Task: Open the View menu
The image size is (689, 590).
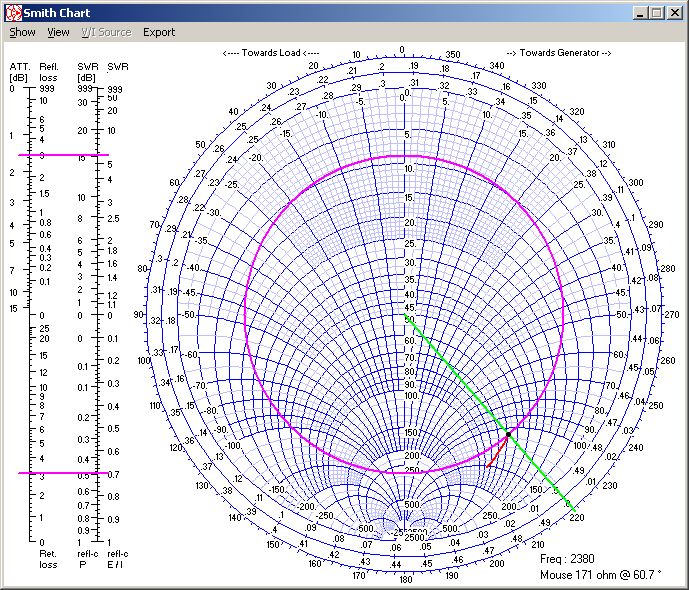Action: [58, 32]
